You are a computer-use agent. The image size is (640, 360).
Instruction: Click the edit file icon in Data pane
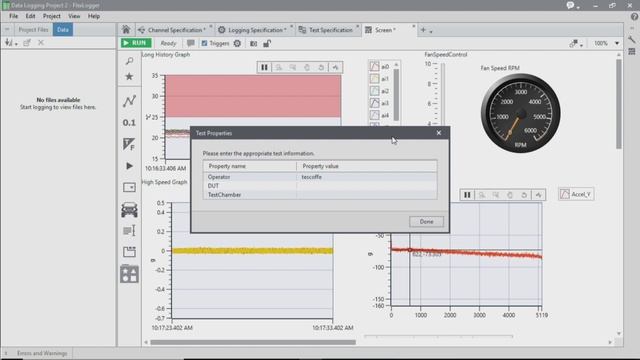coord(27,42)
